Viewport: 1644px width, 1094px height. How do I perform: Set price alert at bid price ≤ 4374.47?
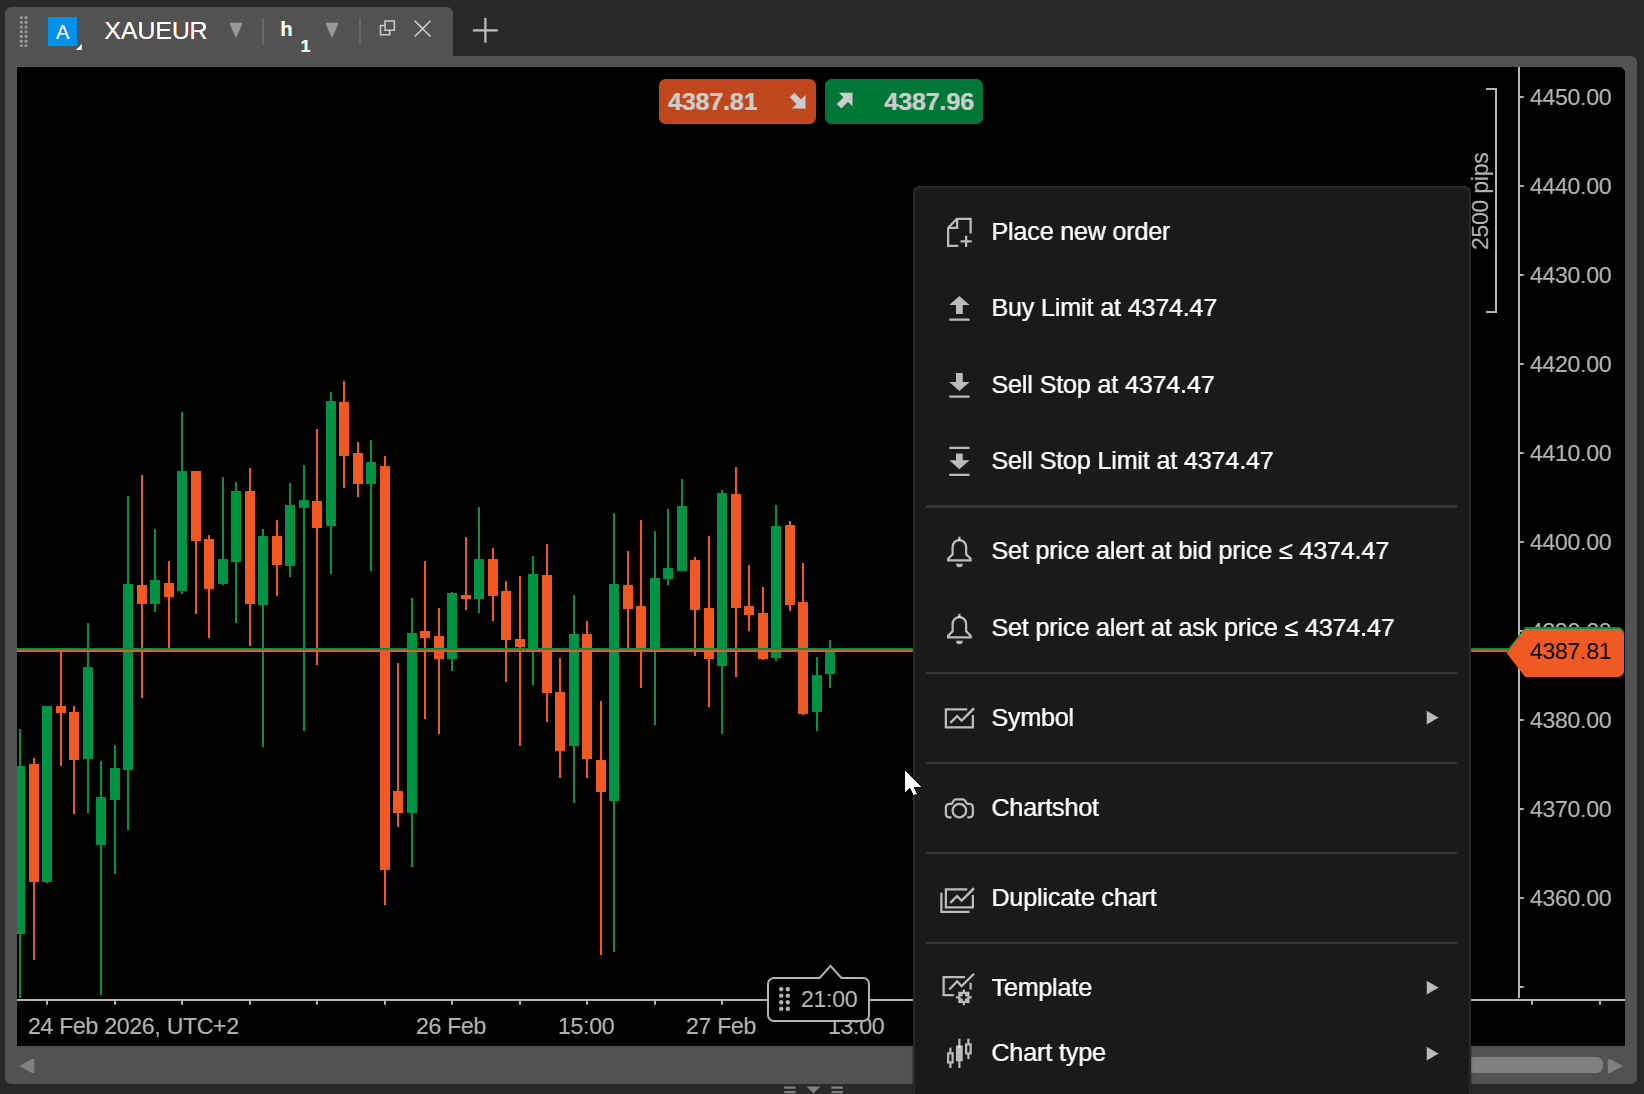pos(1191,551)
